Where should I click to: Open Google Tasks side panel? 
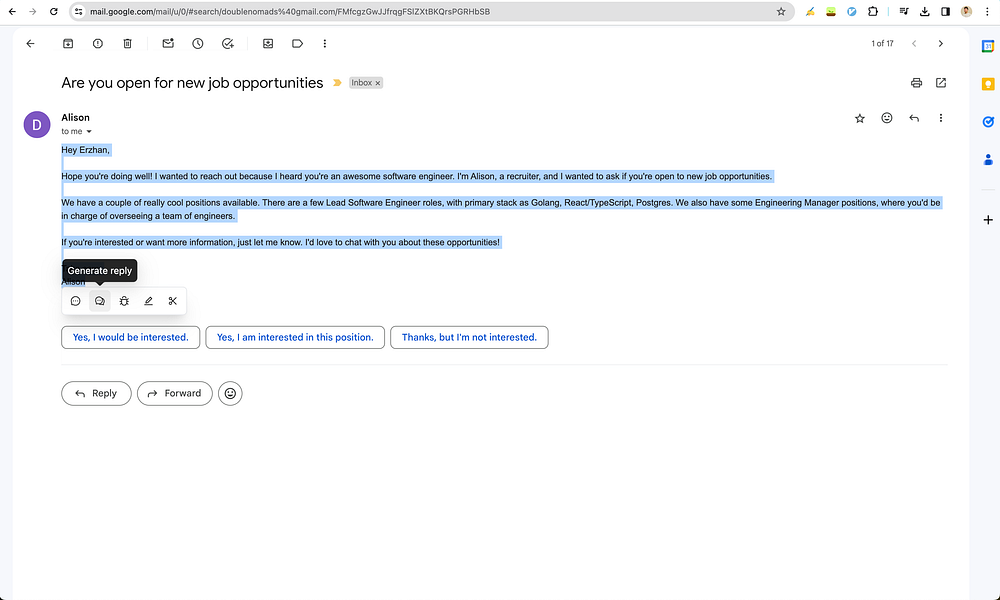(988, 122)
